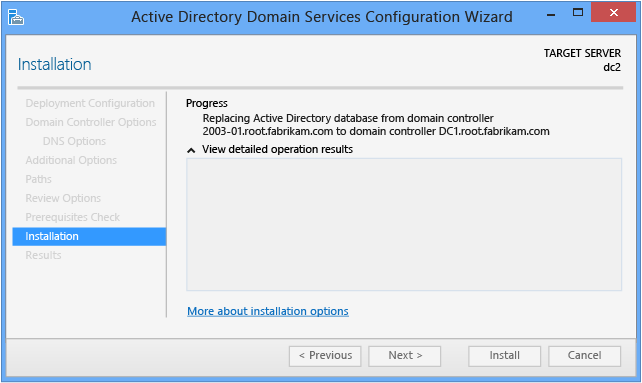Select Prerequisites Check step
The width and height of the screenshot is (642, 383).
click(x=72, y=217)
